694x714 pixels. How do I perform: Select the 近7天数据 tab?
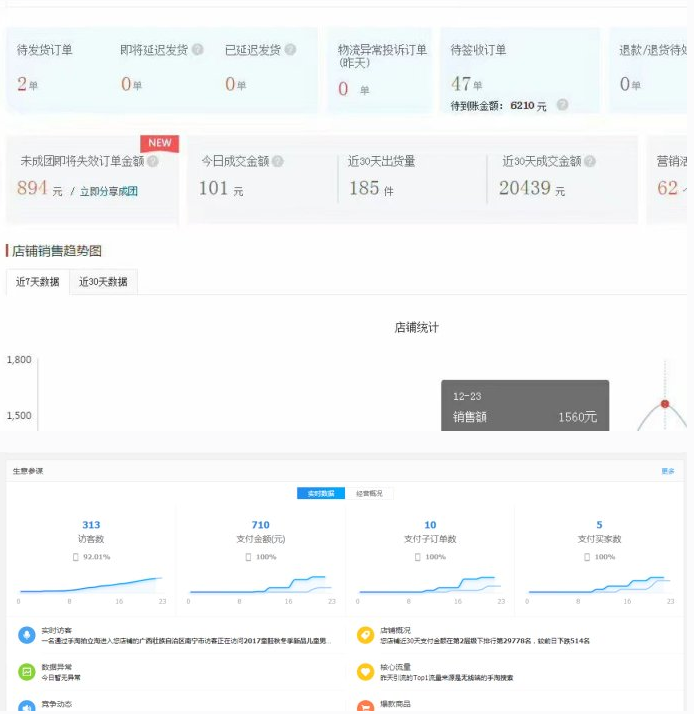click(x=37, y=282)
